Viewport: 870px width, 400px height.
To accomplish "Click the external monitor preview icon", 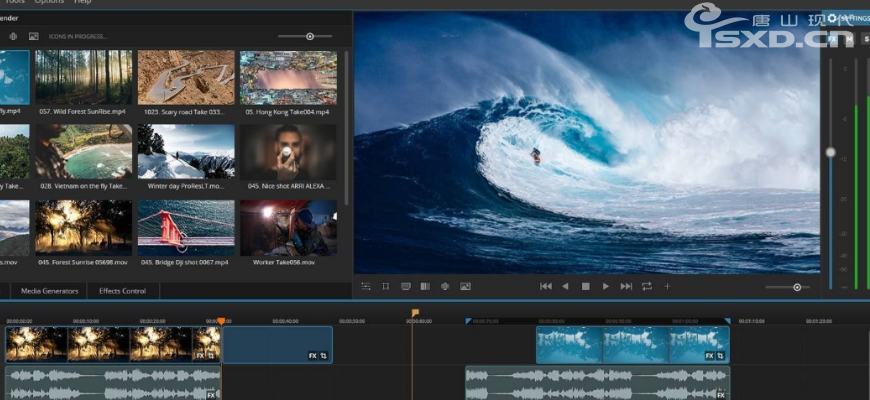I will point(406,286).
